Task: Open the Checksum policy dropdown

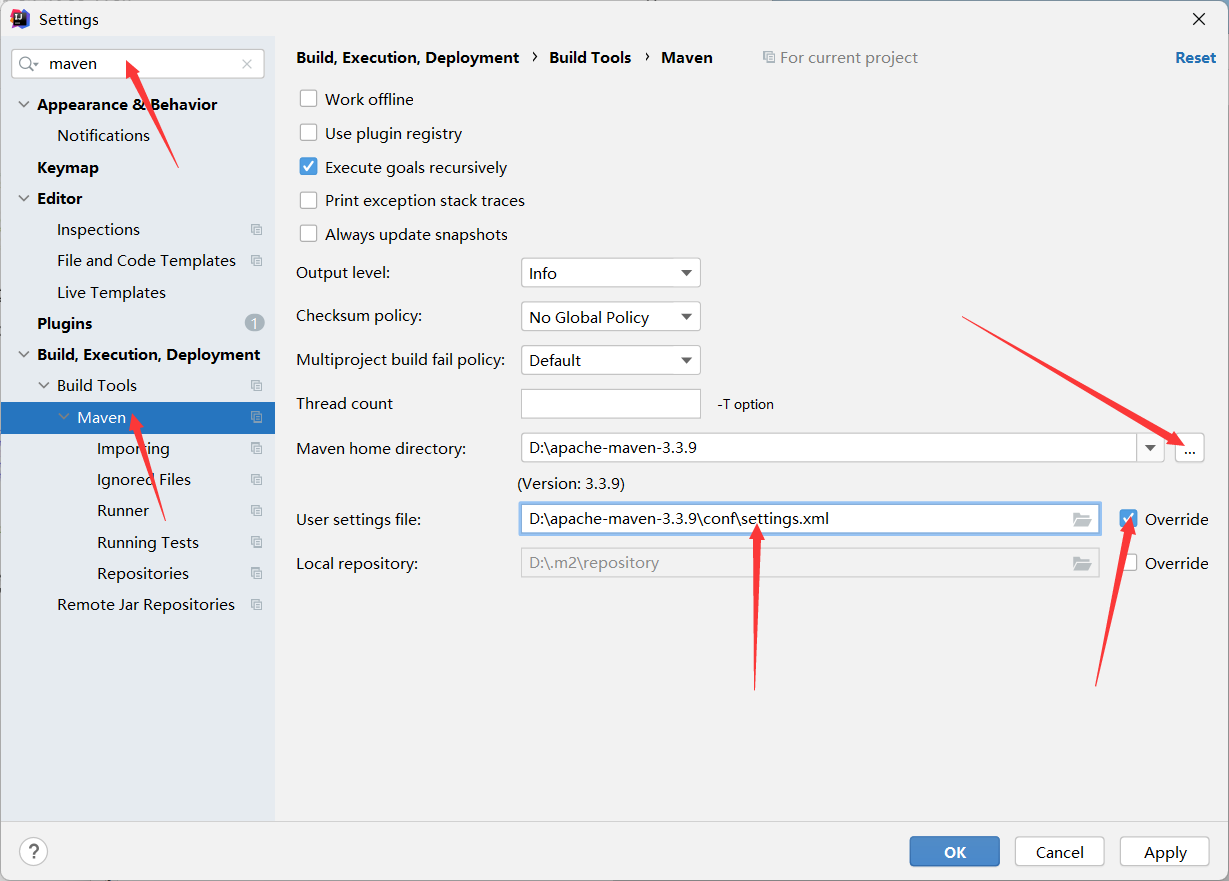Action: tap(610, 317)
